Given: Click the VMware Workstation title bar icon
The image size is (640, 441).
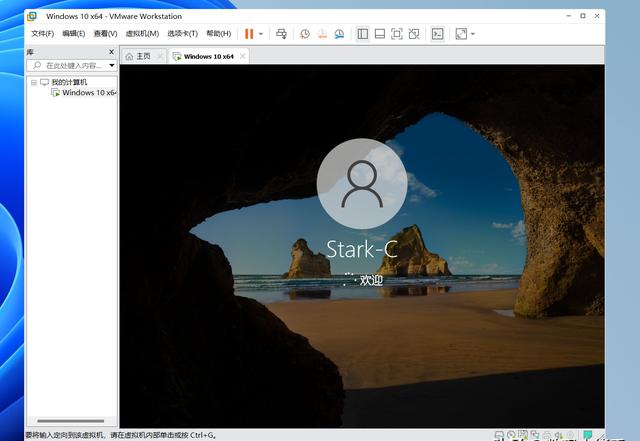Looking at the screenshot, I should pyautogui.click(x=32, y=16).
